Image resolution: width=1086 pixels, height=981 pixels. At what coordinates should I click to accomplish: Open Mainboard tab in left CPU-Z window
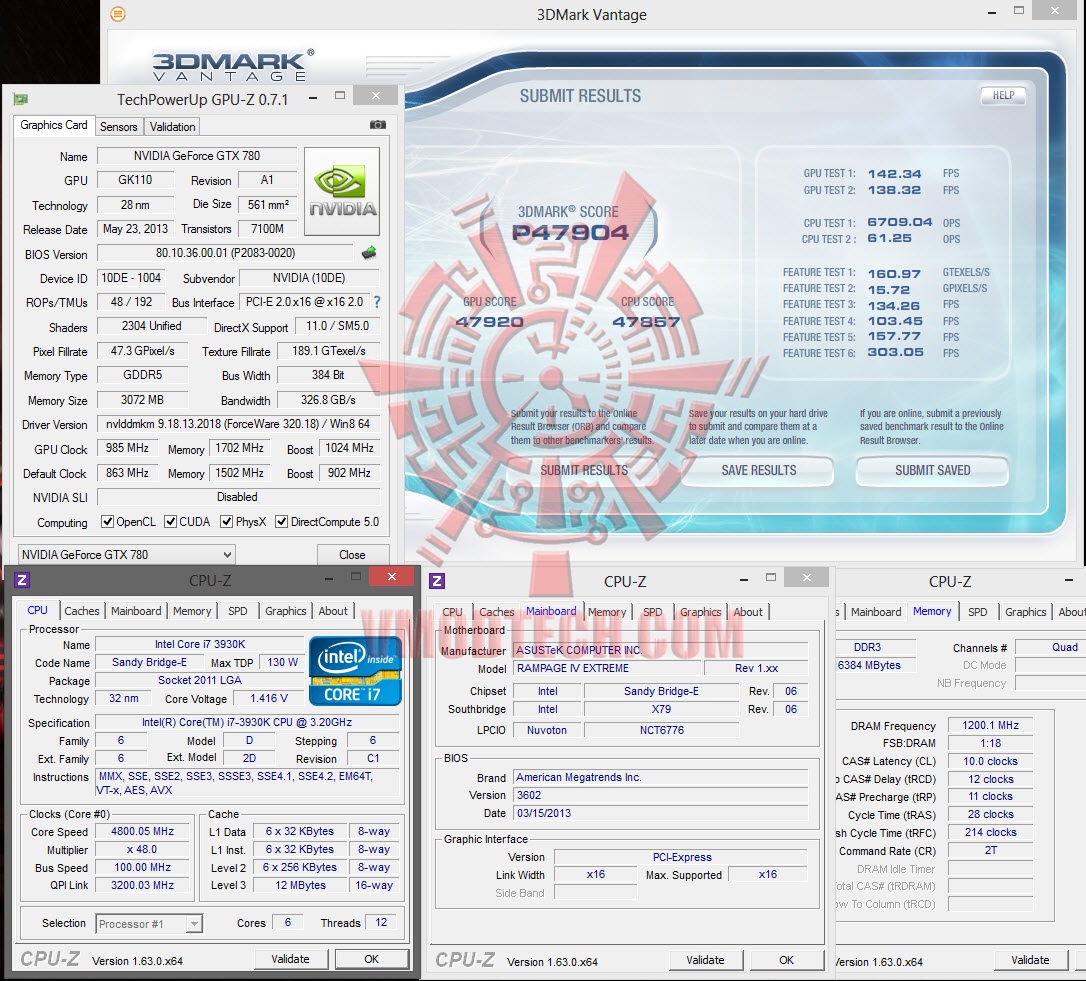point(136,611)
